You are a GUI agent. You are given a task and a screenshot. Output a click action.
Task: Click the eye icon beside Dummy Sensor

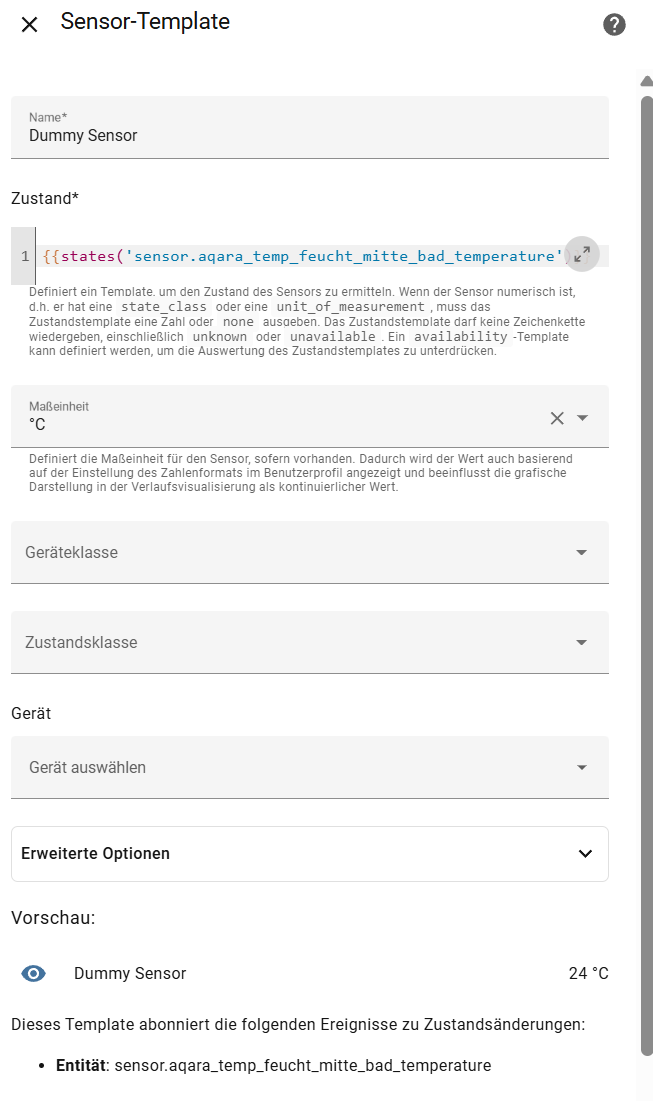[34, 974]
